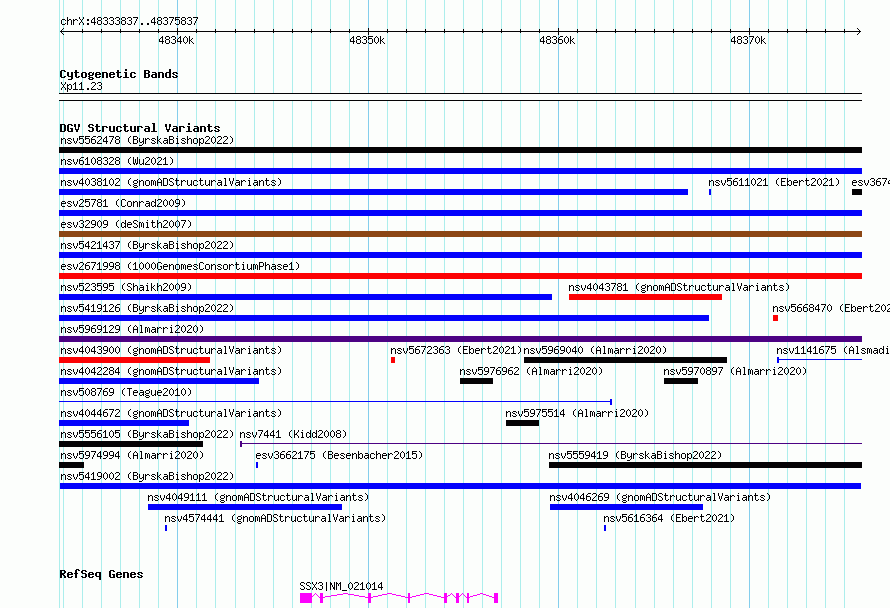Select the nsv4043900 gnomADStructuralVariants label
Image resolution: width=890 pixels, height=608 pixels.
[171, 350]
